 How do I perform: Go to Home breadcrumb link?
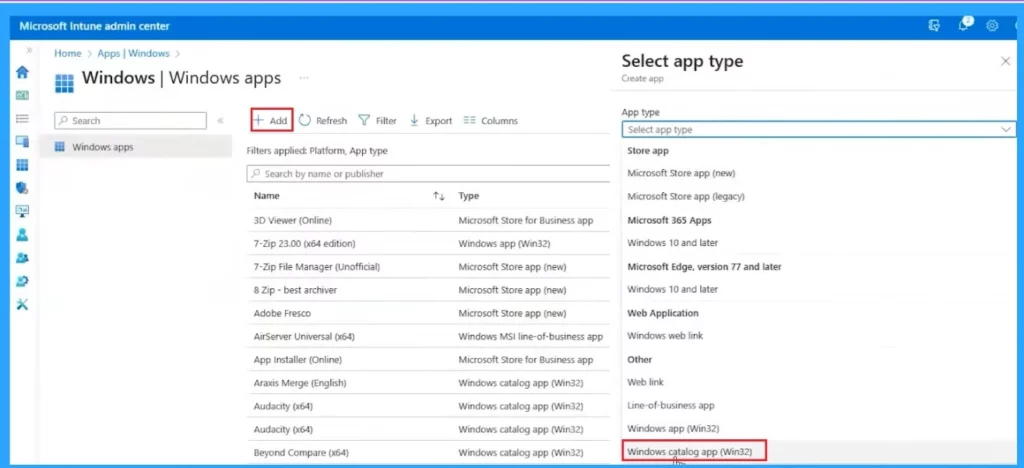[68, 54]
